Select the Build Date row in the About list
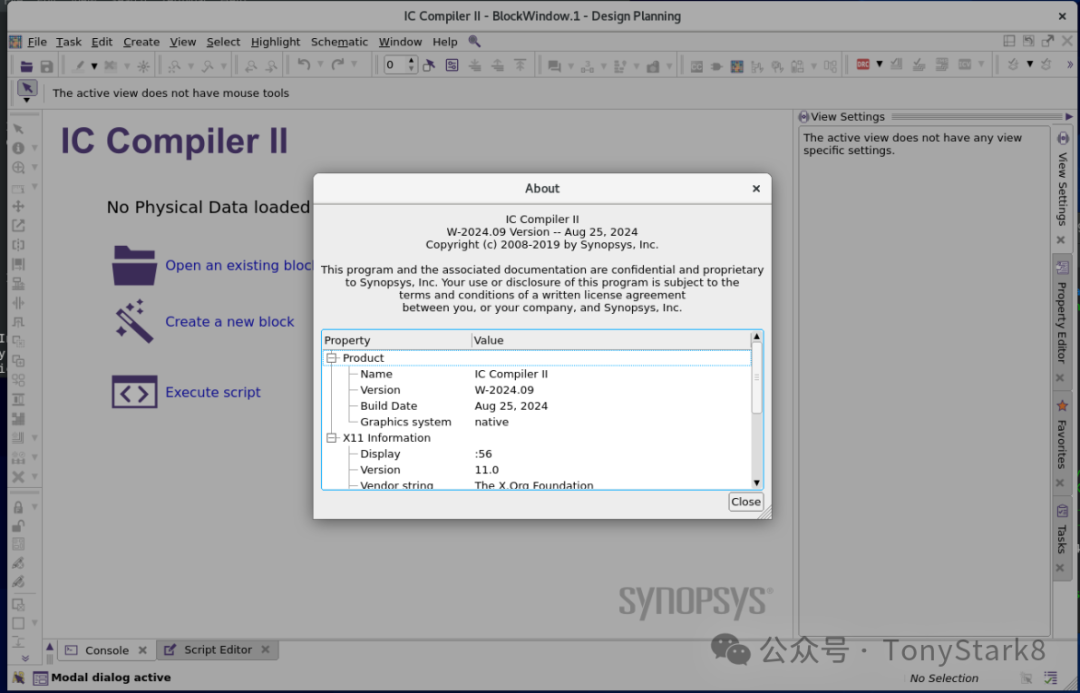 point(537,406)
